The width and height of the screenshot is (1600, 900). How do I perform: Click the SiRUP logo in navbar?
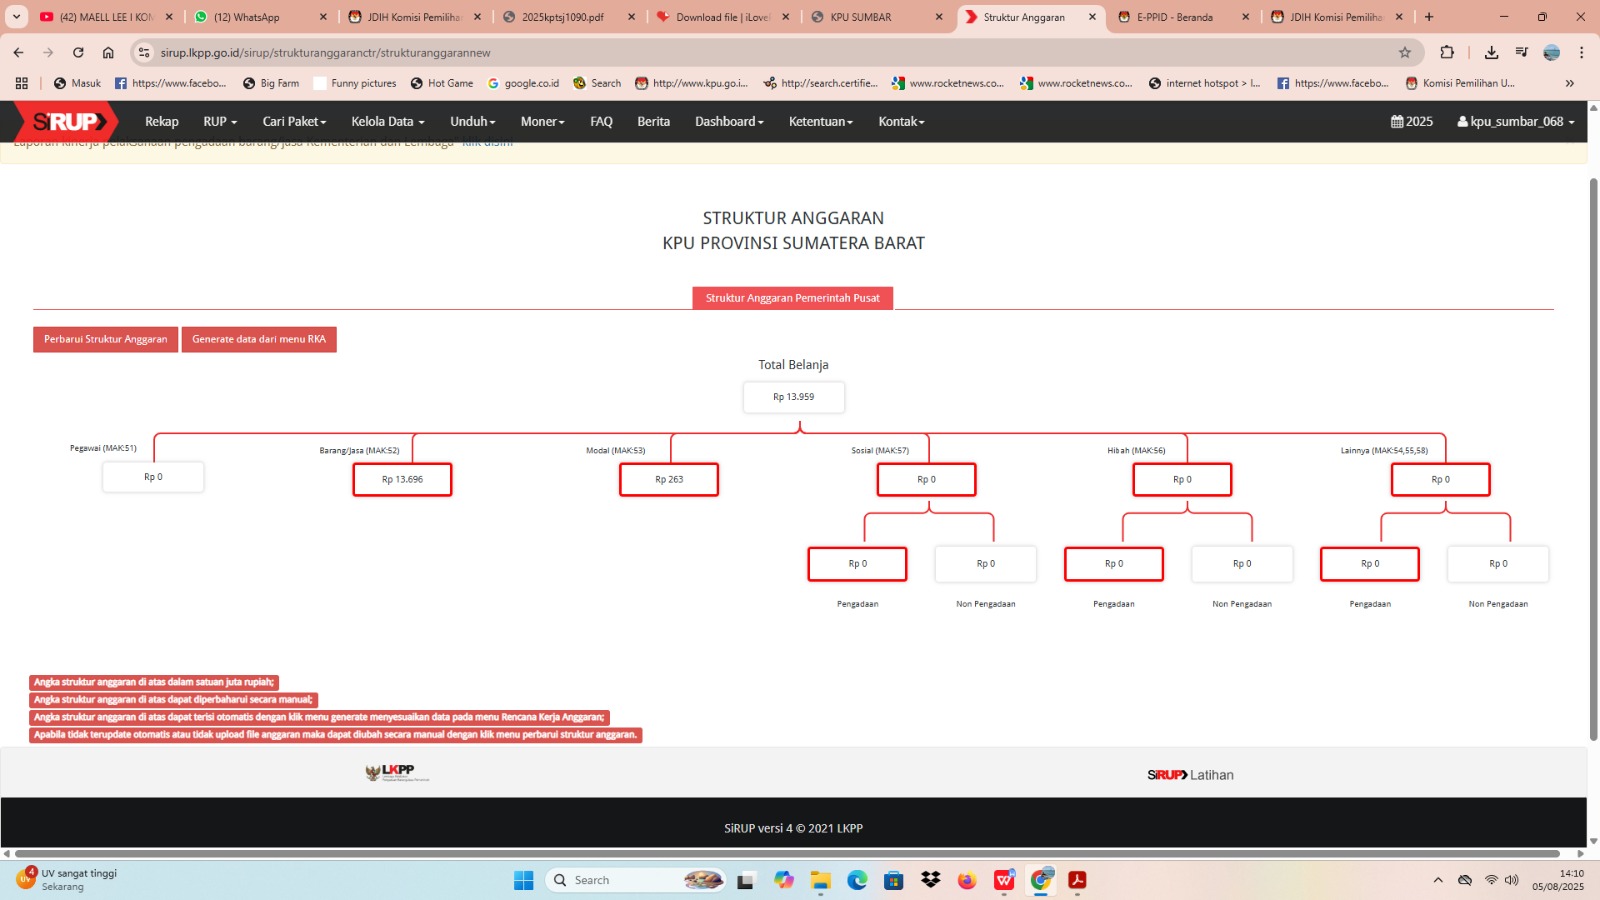67,122
